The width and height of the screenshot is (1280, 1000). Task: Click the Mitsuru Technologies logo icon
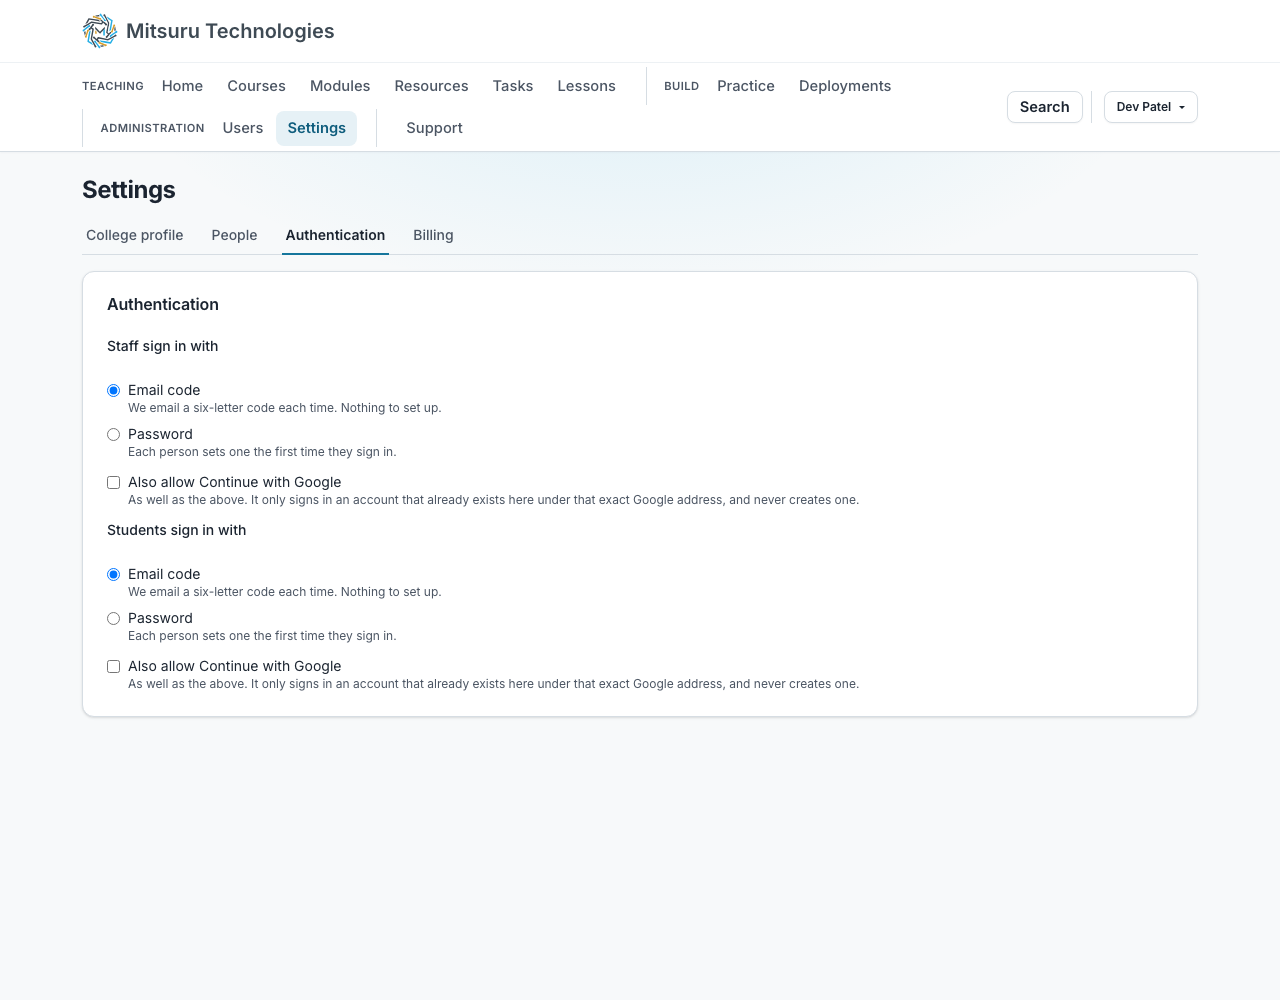(x=100, y=31)
